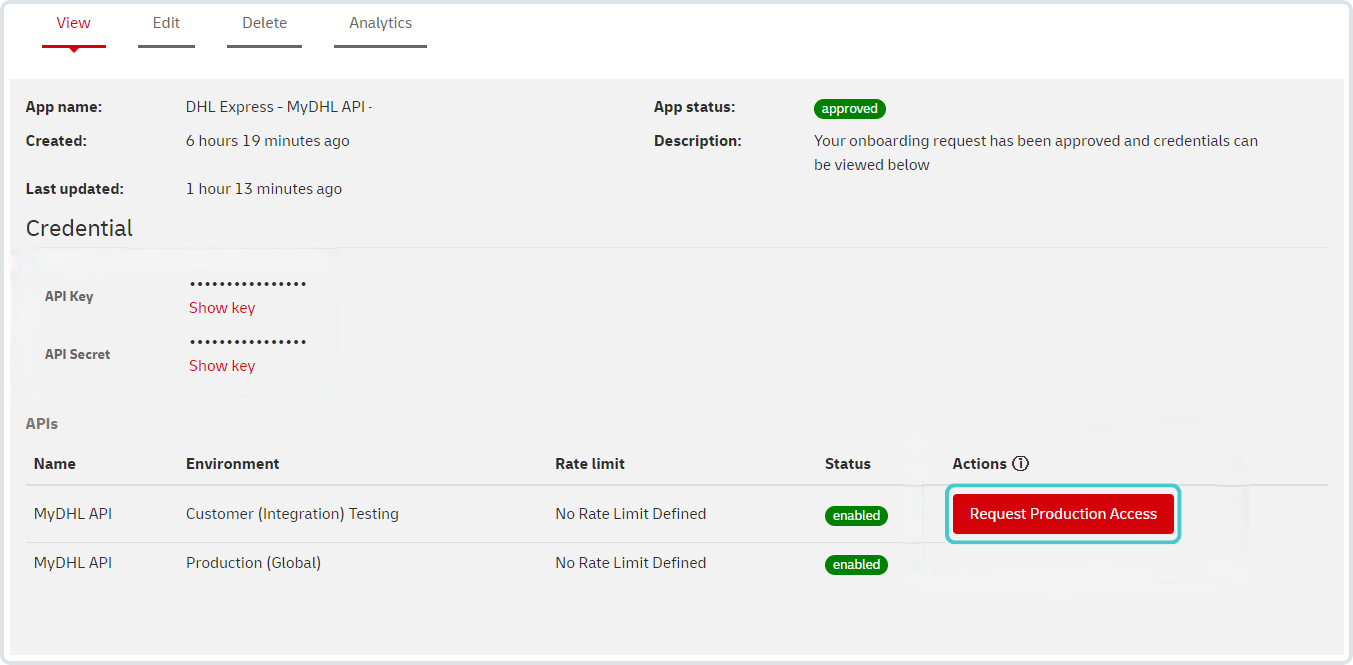This screenshot has height=665, width=1353.
Task: Show key for API Key
Action: tap(222, 308)
